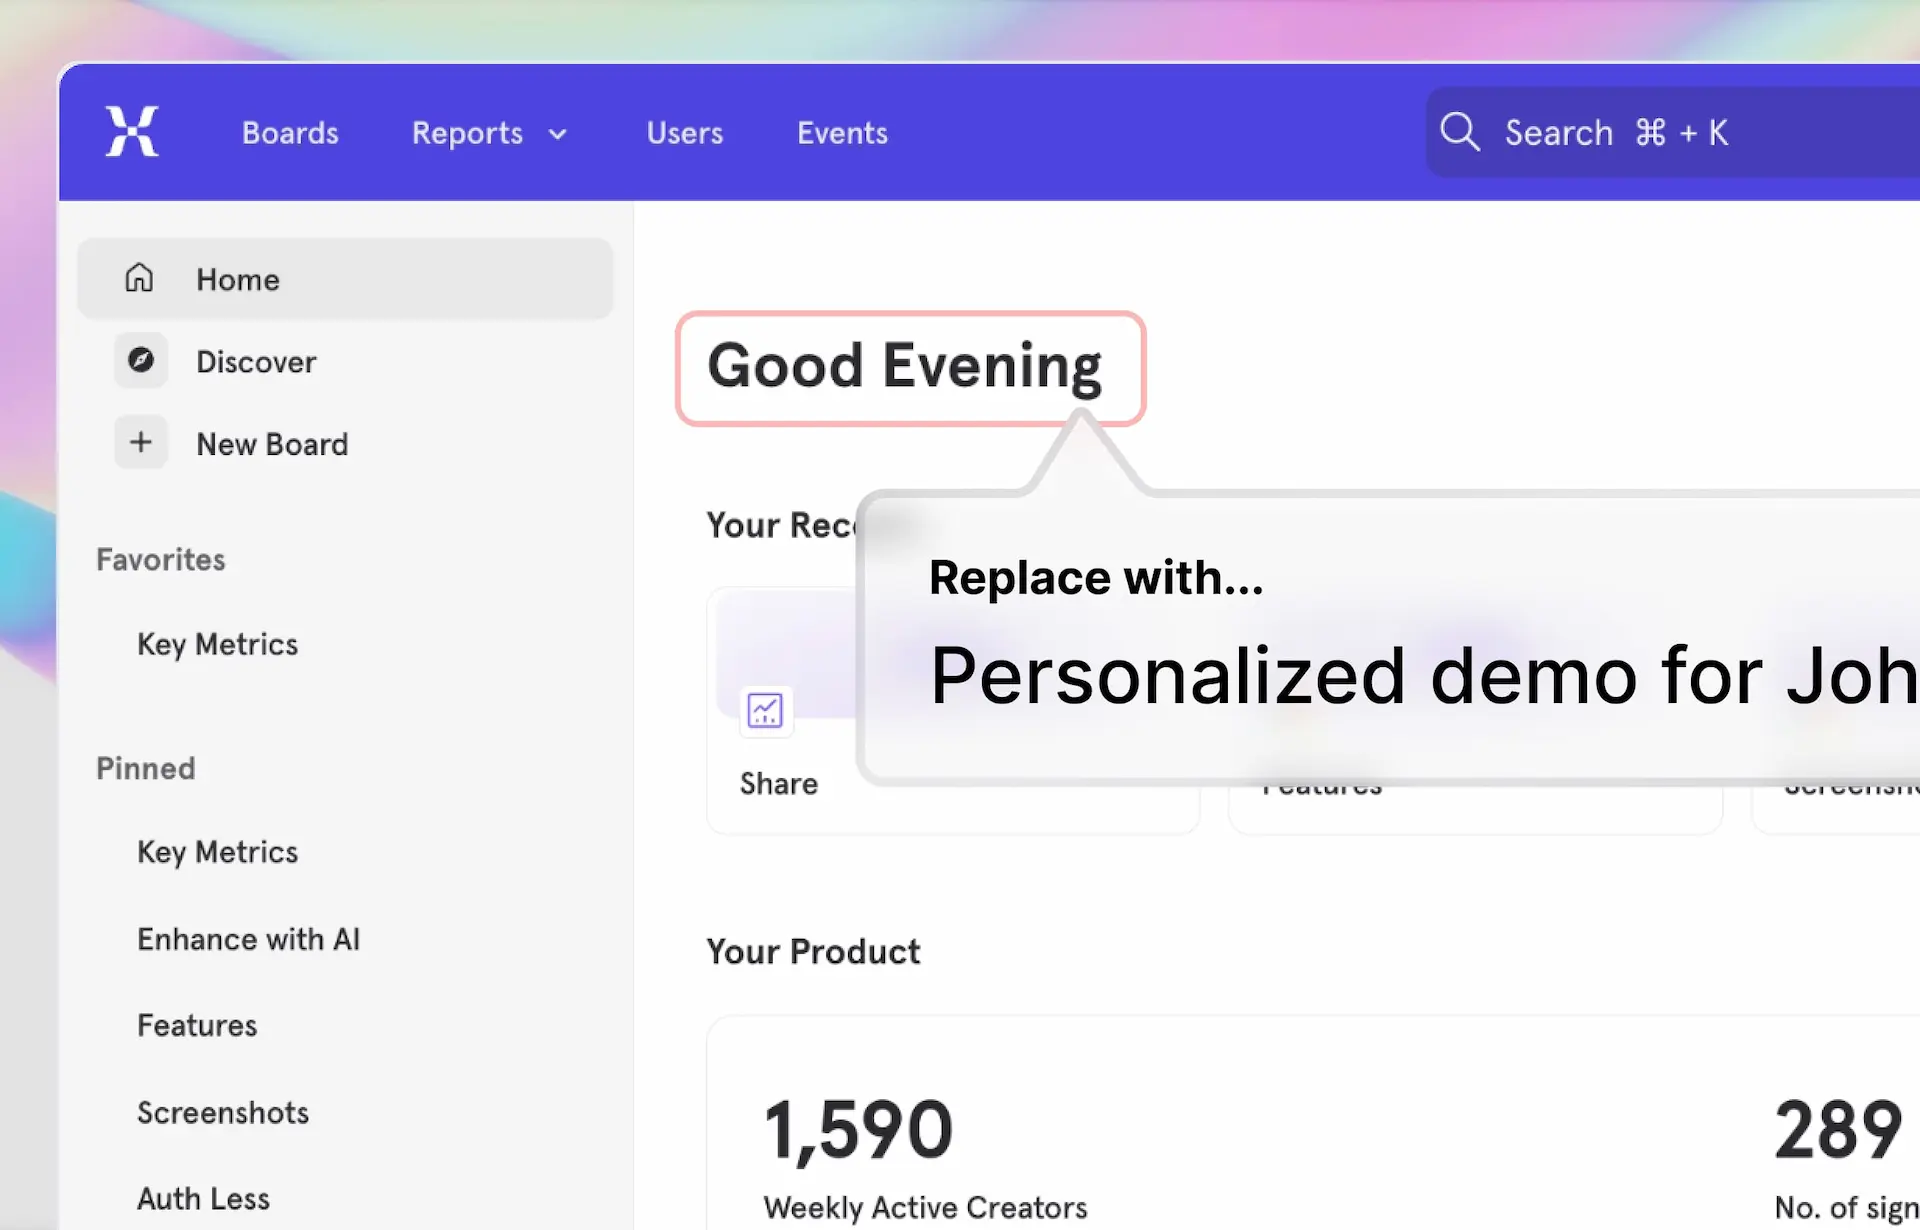1920x1230 pixels.
Task: Navigate to Key Metrics board
Action: coord(218,642)
